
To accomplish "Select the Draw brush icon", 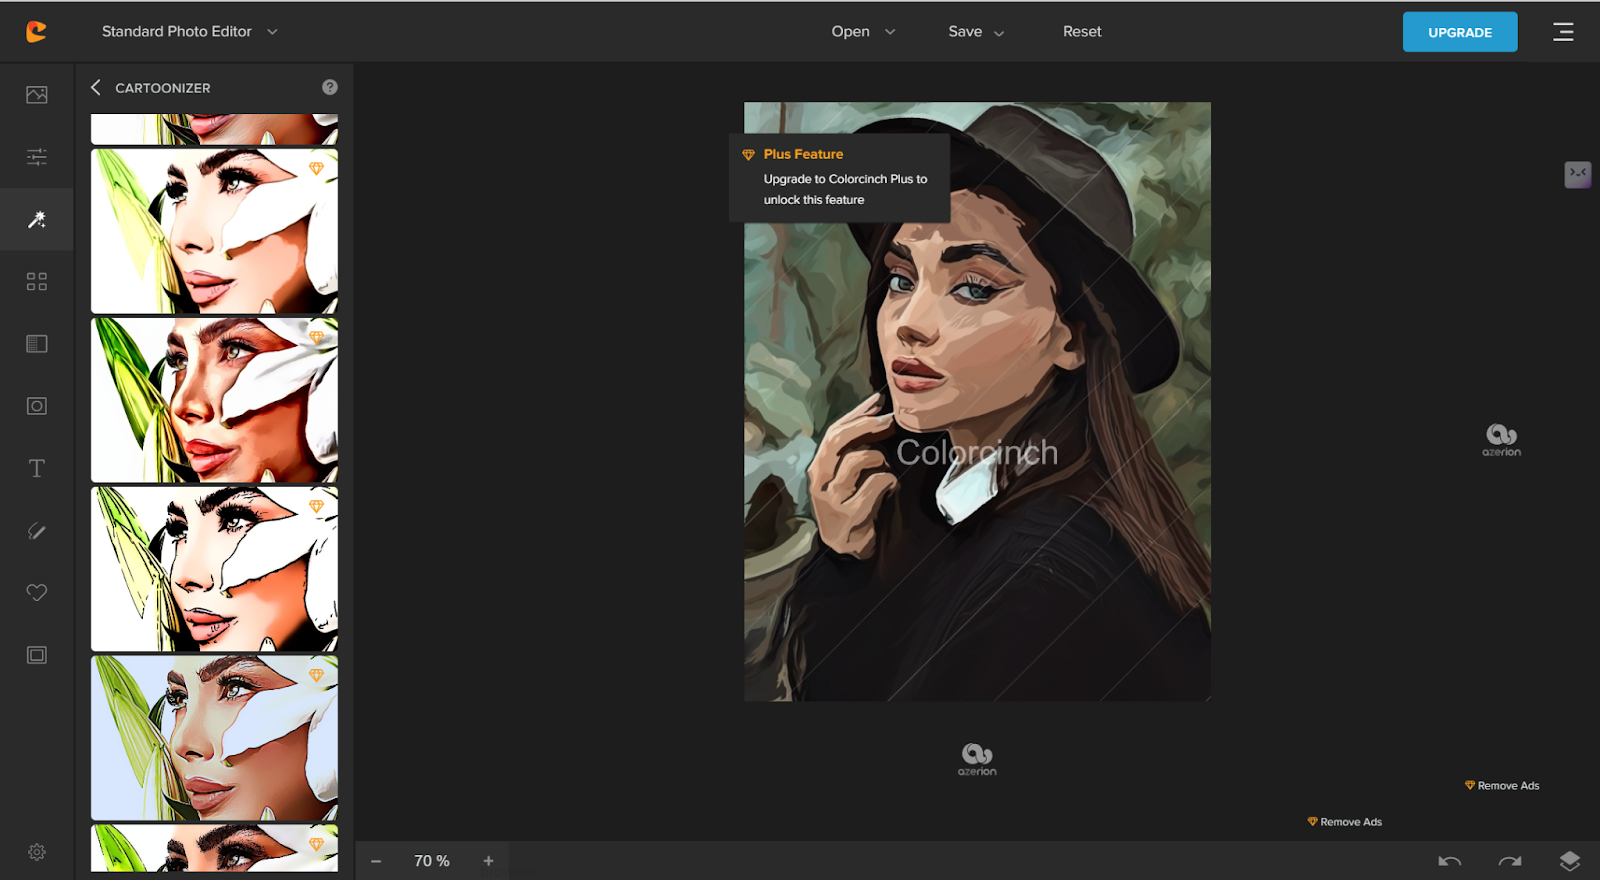I will [x=37, y=531].
